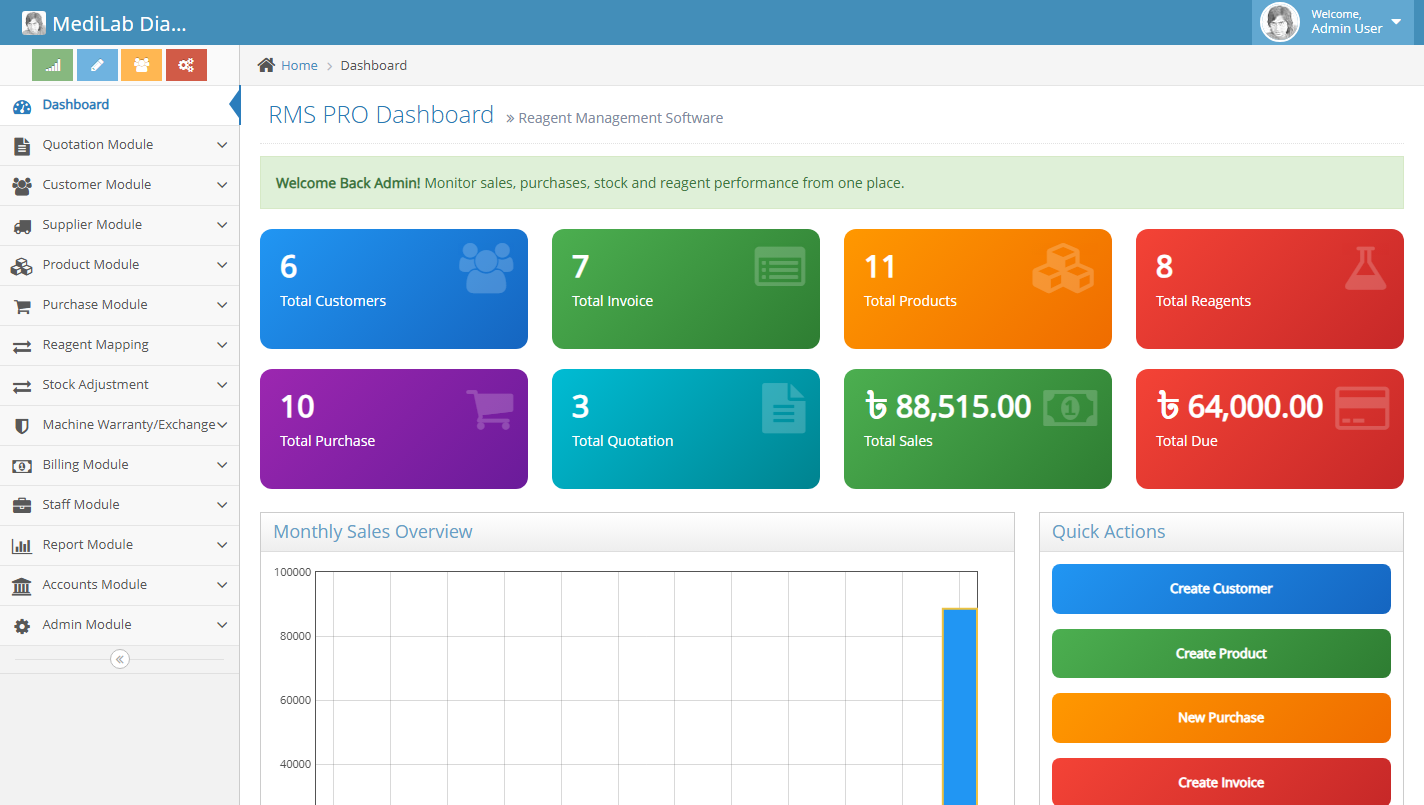Expand Product Module chevron

point(222,265)
